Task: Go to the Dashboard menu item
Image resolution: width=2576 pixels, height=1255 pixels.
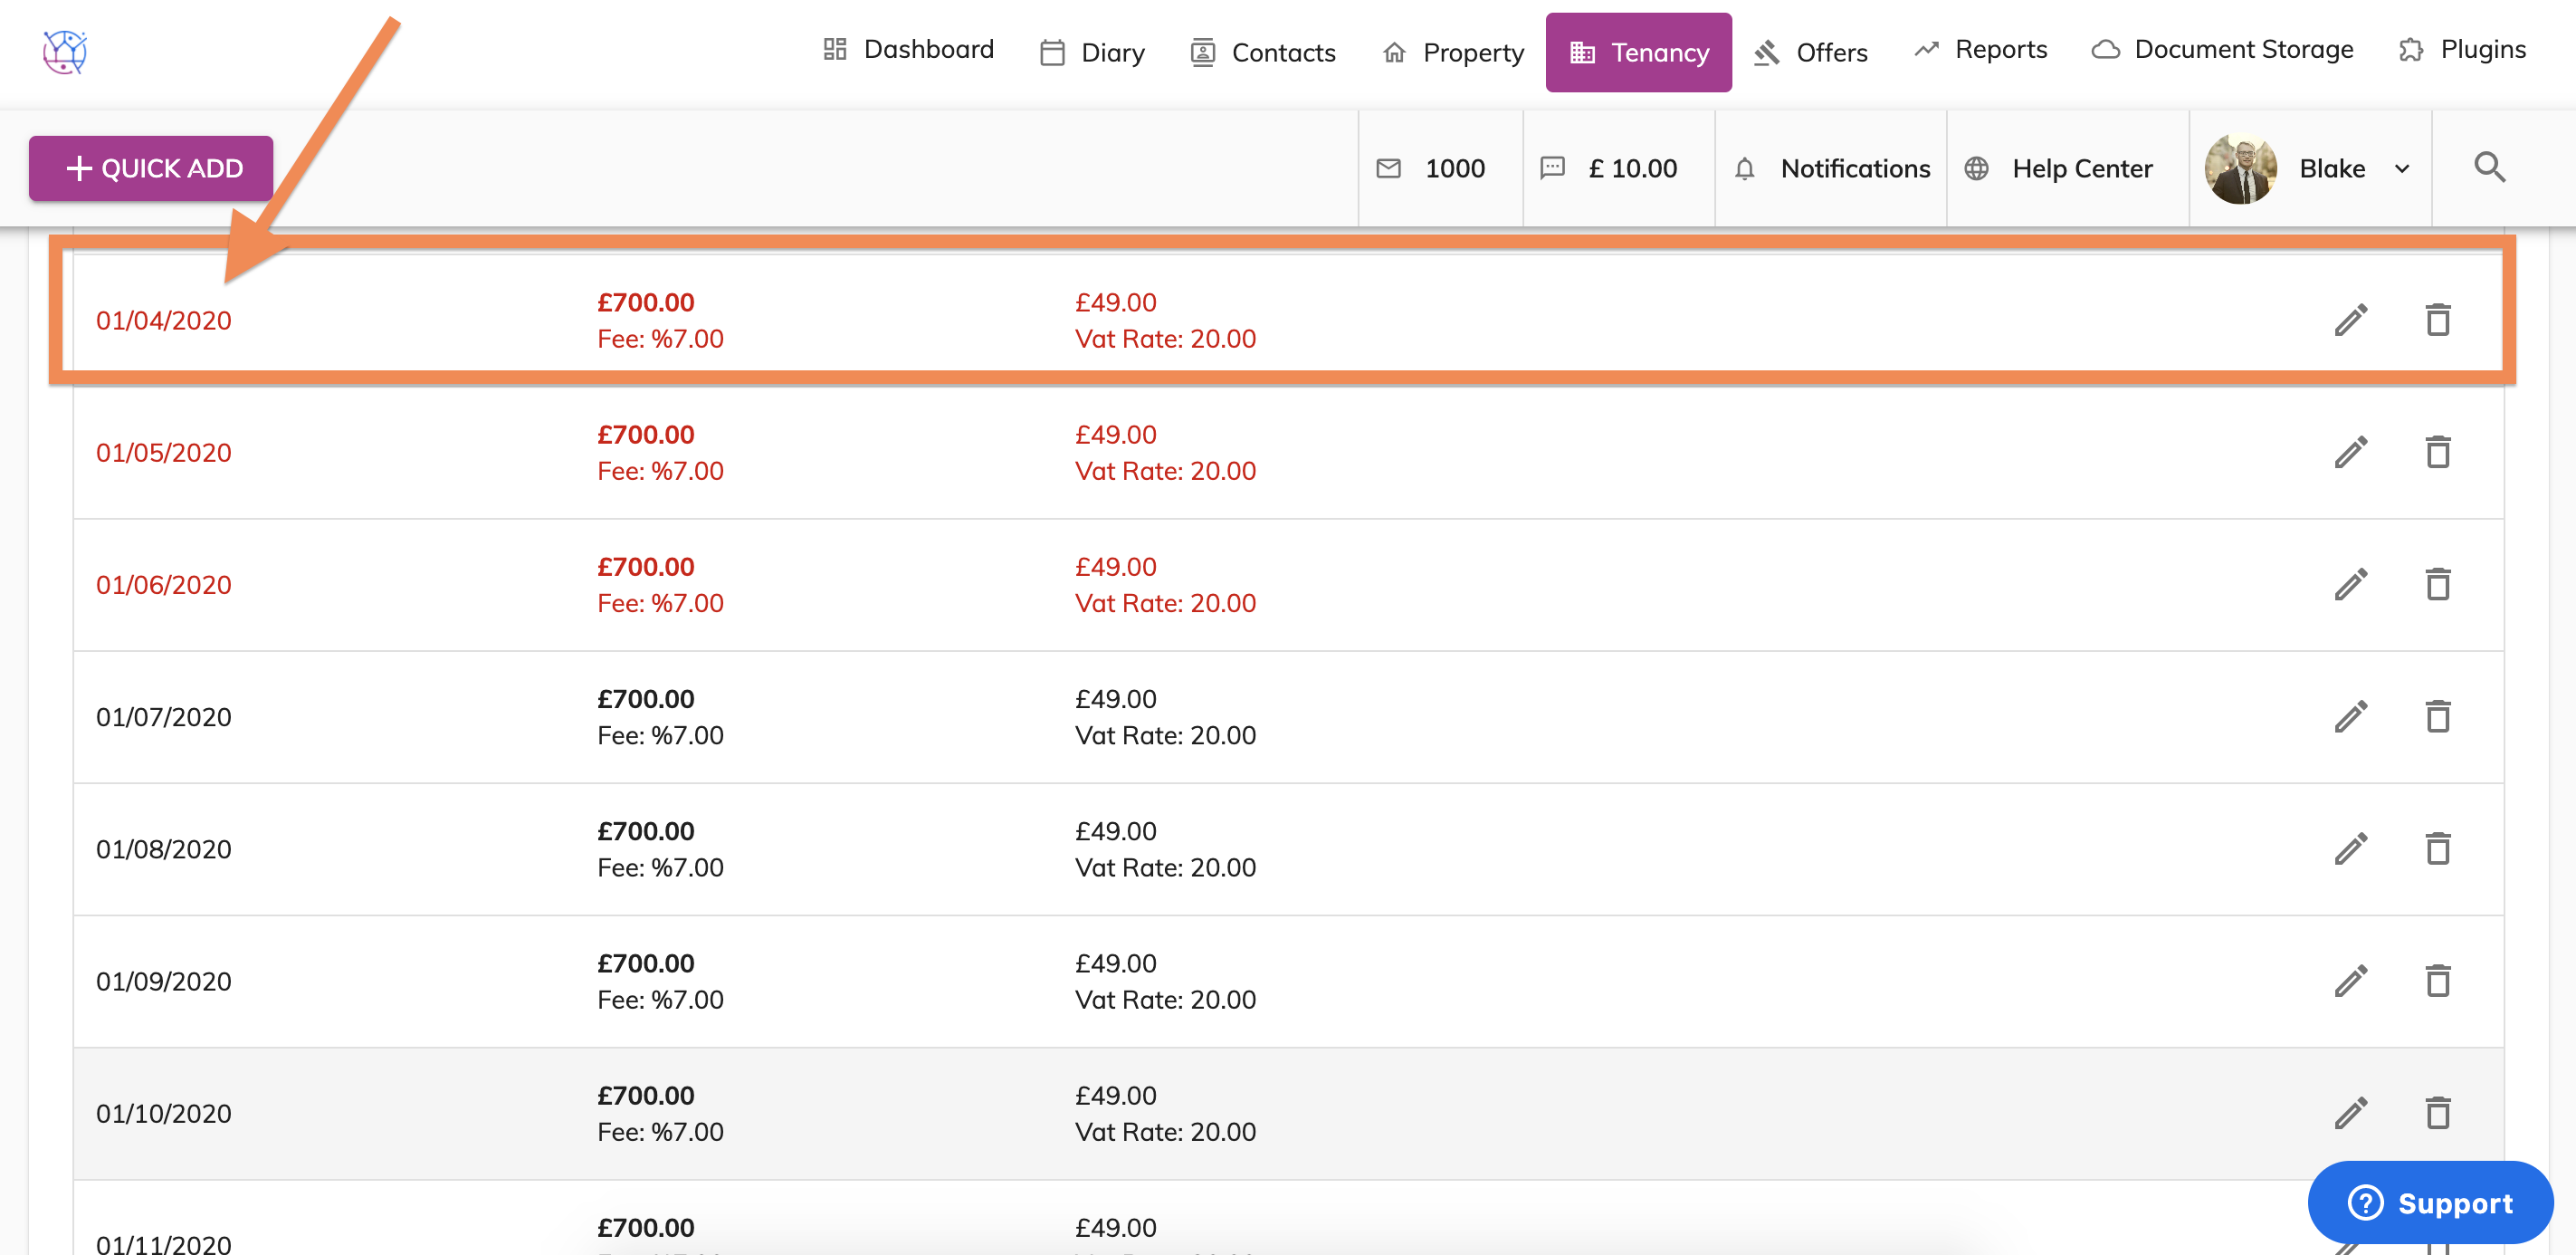Action: 907,49
